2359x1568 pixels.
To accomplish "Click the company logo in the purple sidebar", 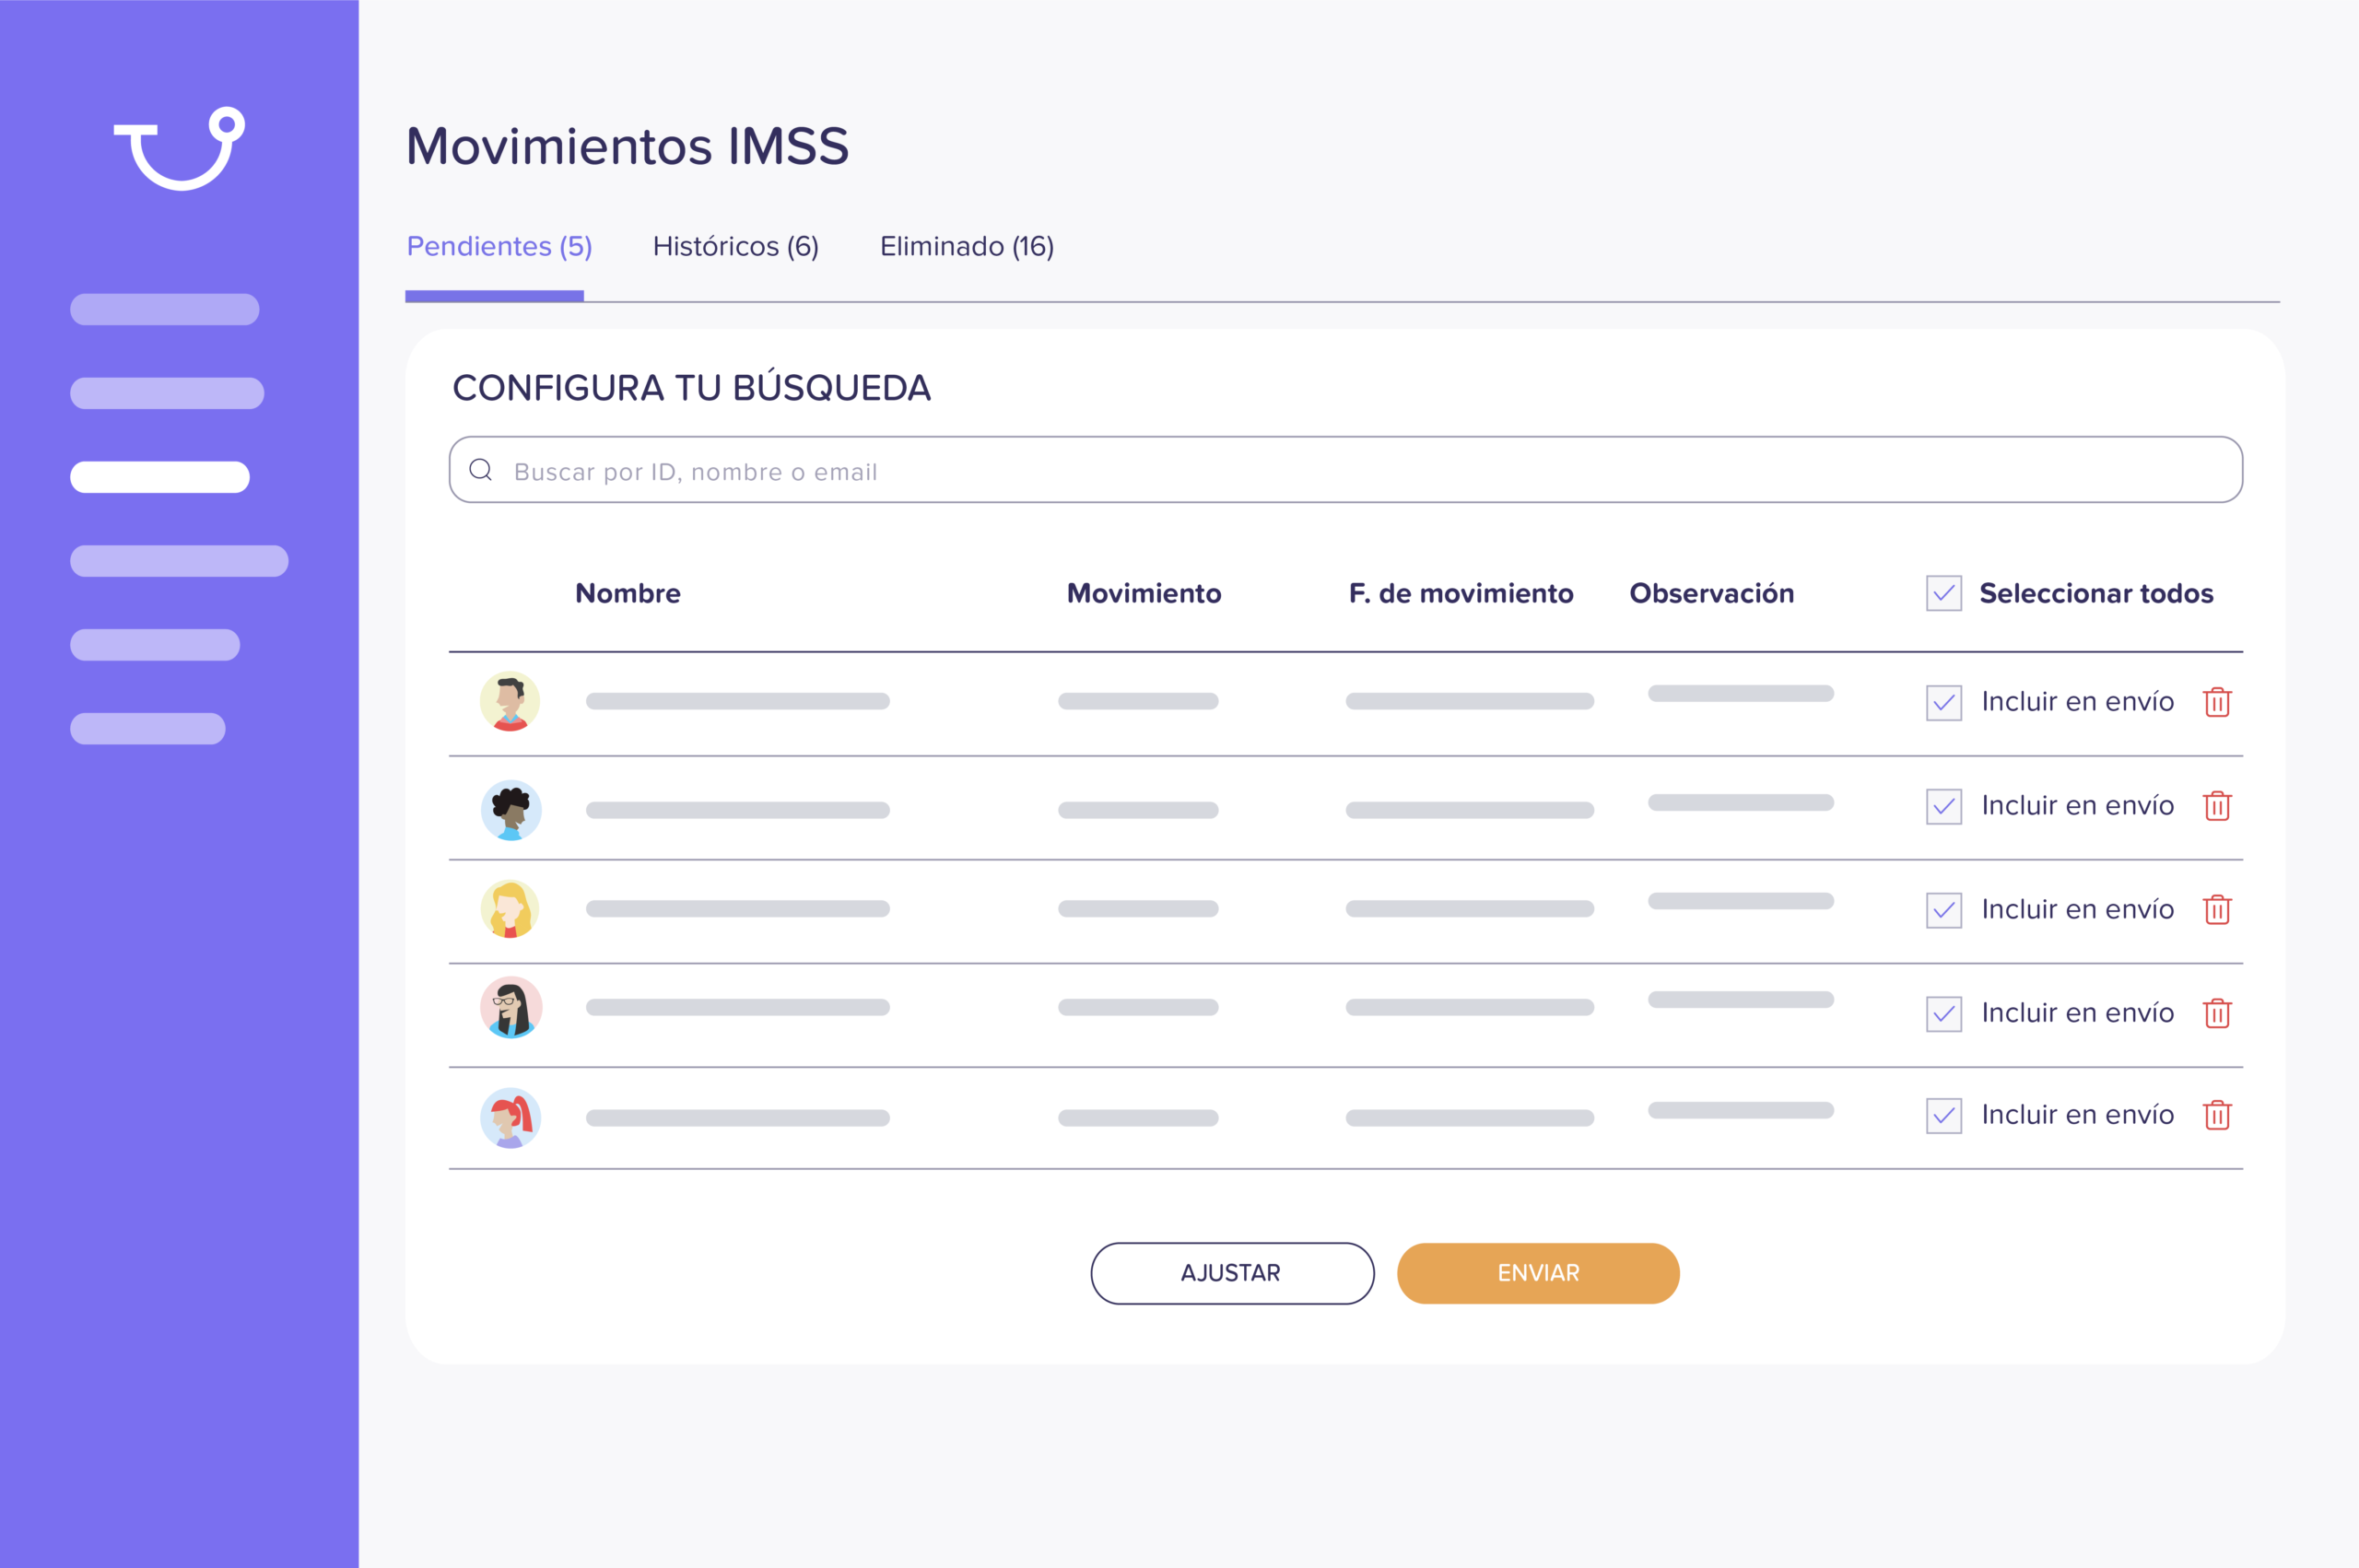I will [178, 150].
